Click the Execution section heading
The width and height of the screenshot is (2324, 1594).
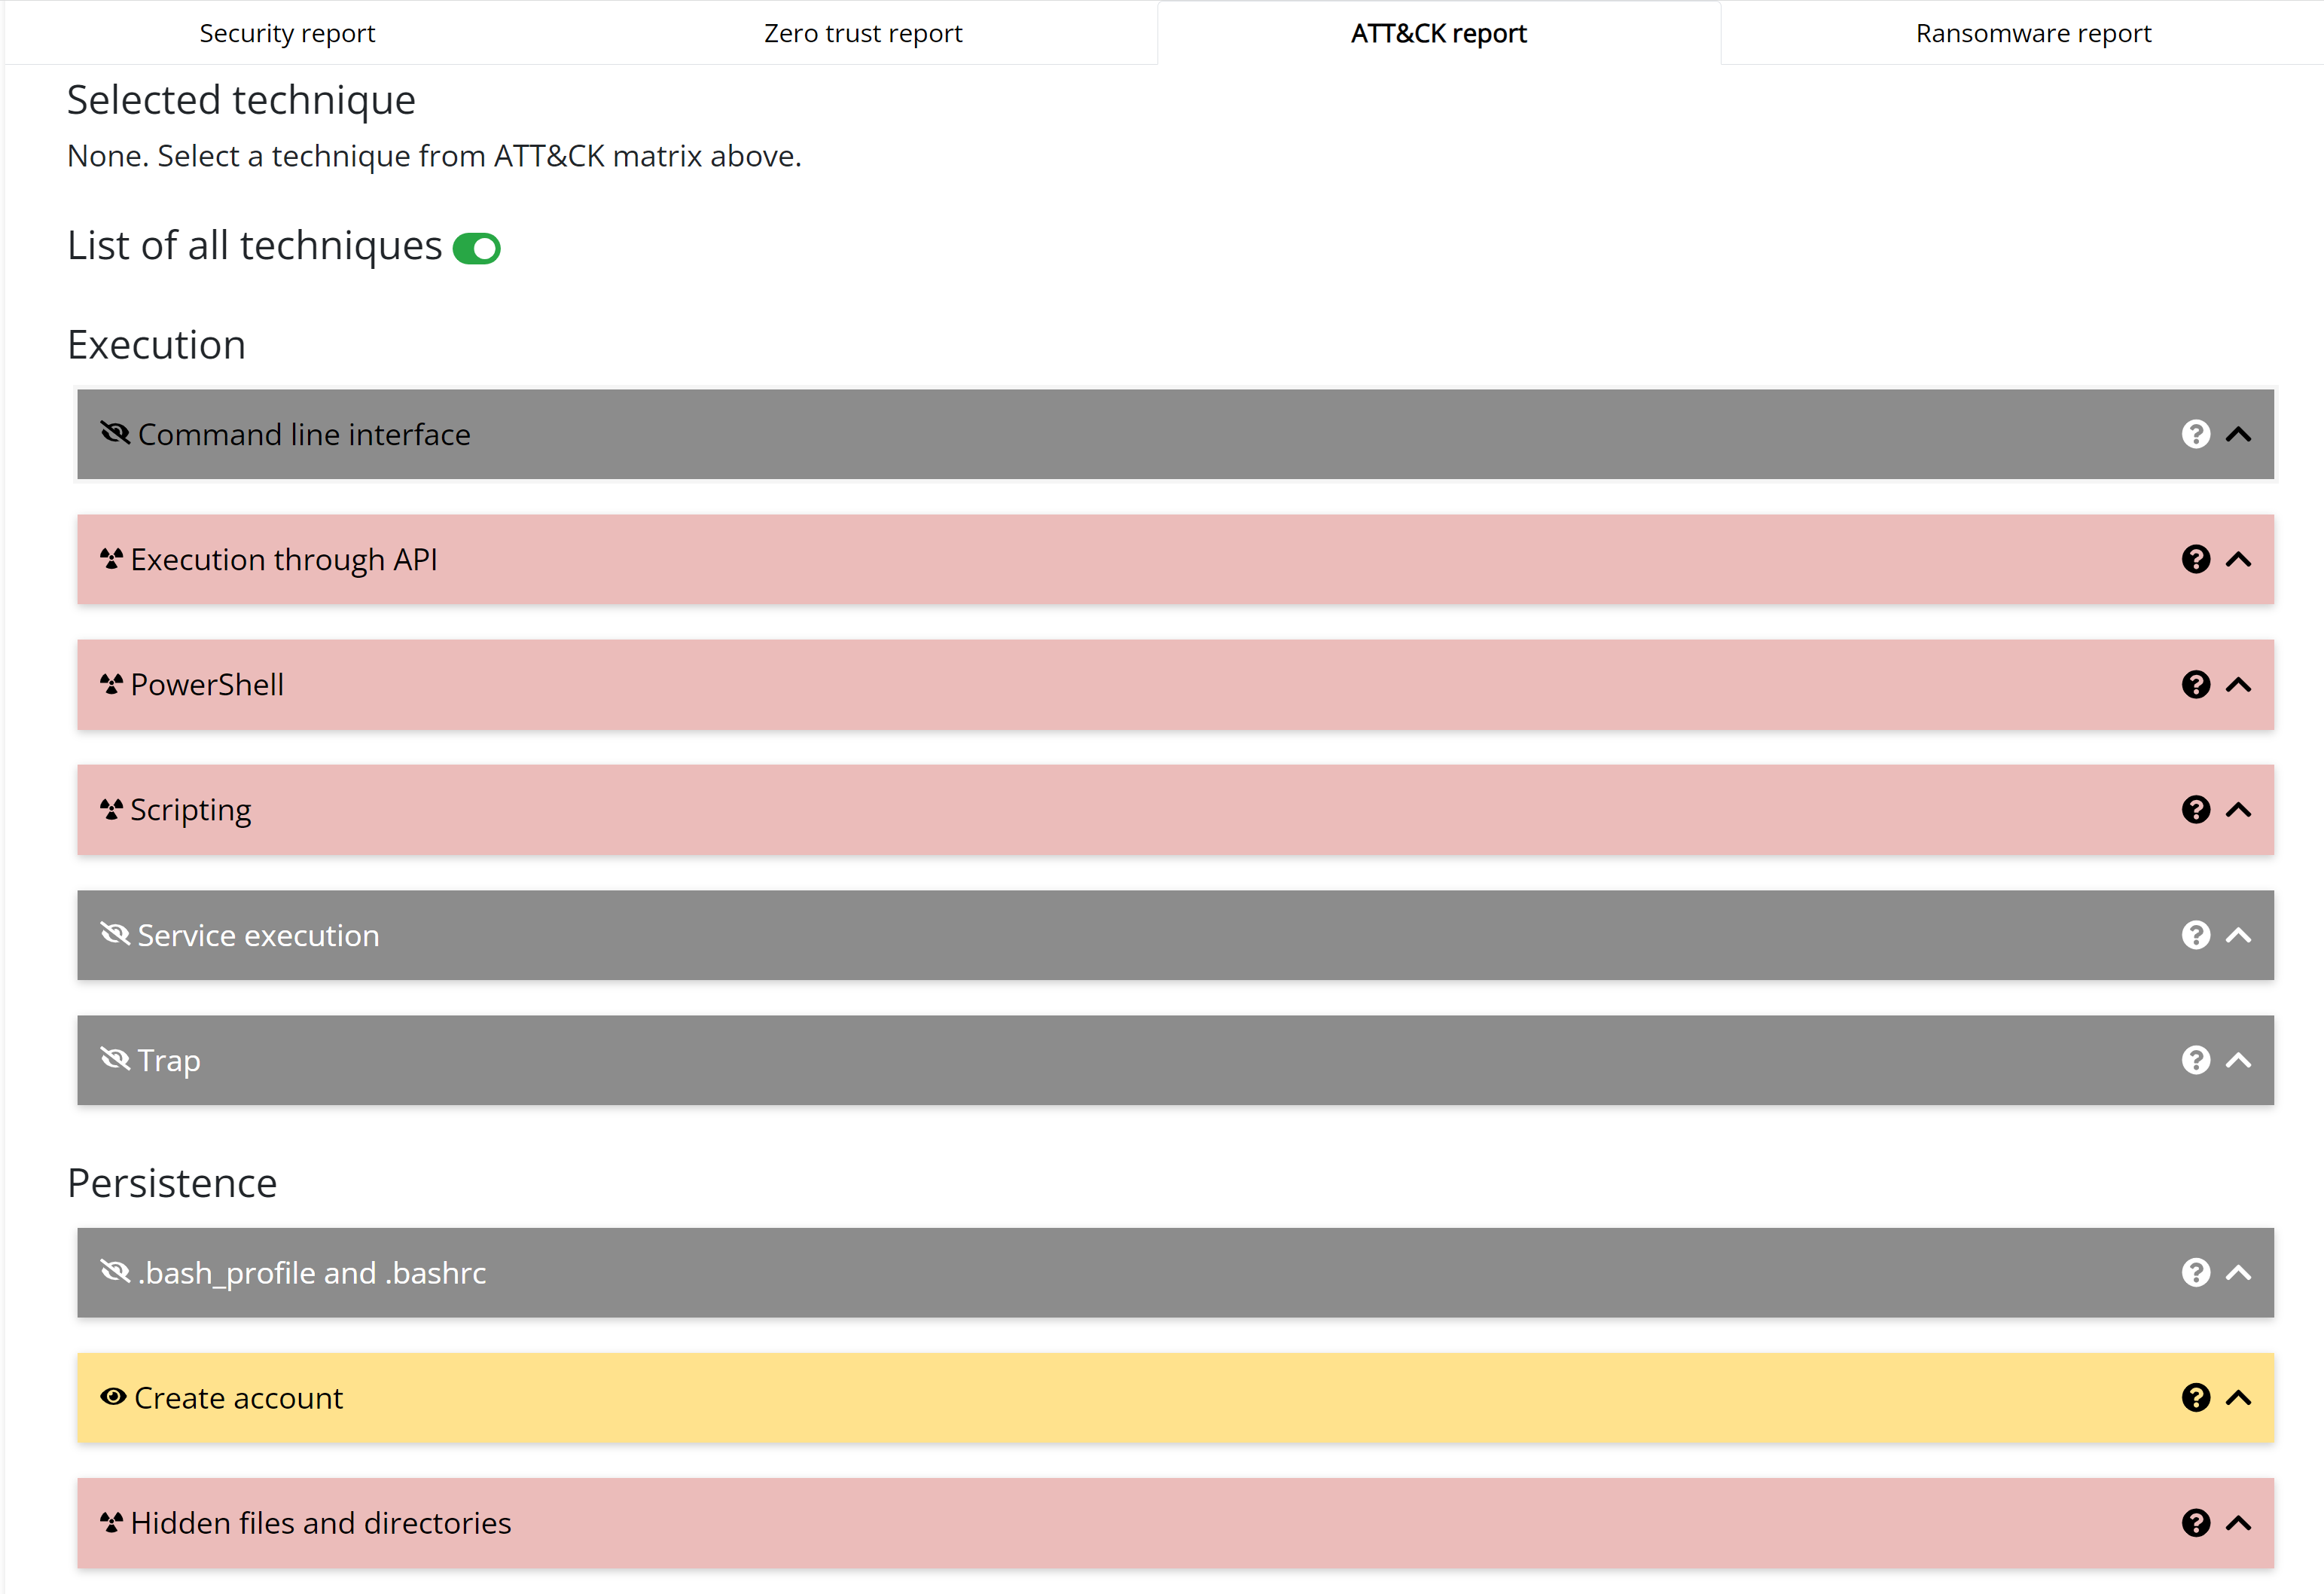pos(156,344)
